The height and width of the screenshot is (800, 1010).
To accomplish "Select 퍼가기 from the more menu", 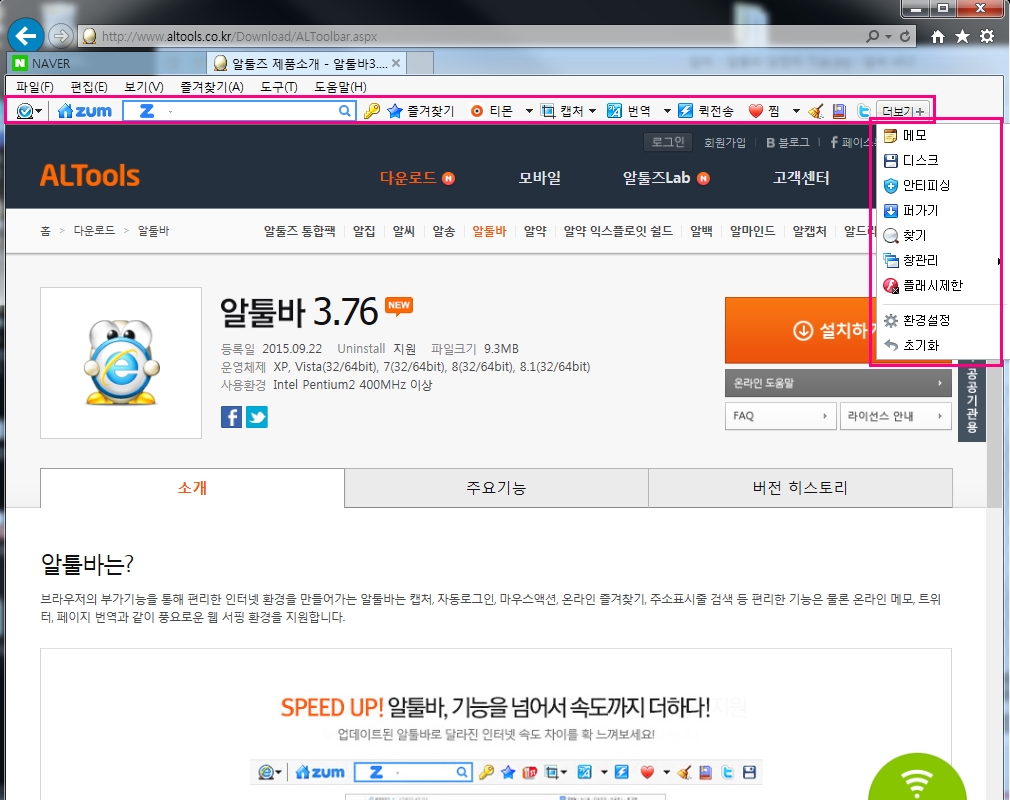I will point(940,211).
